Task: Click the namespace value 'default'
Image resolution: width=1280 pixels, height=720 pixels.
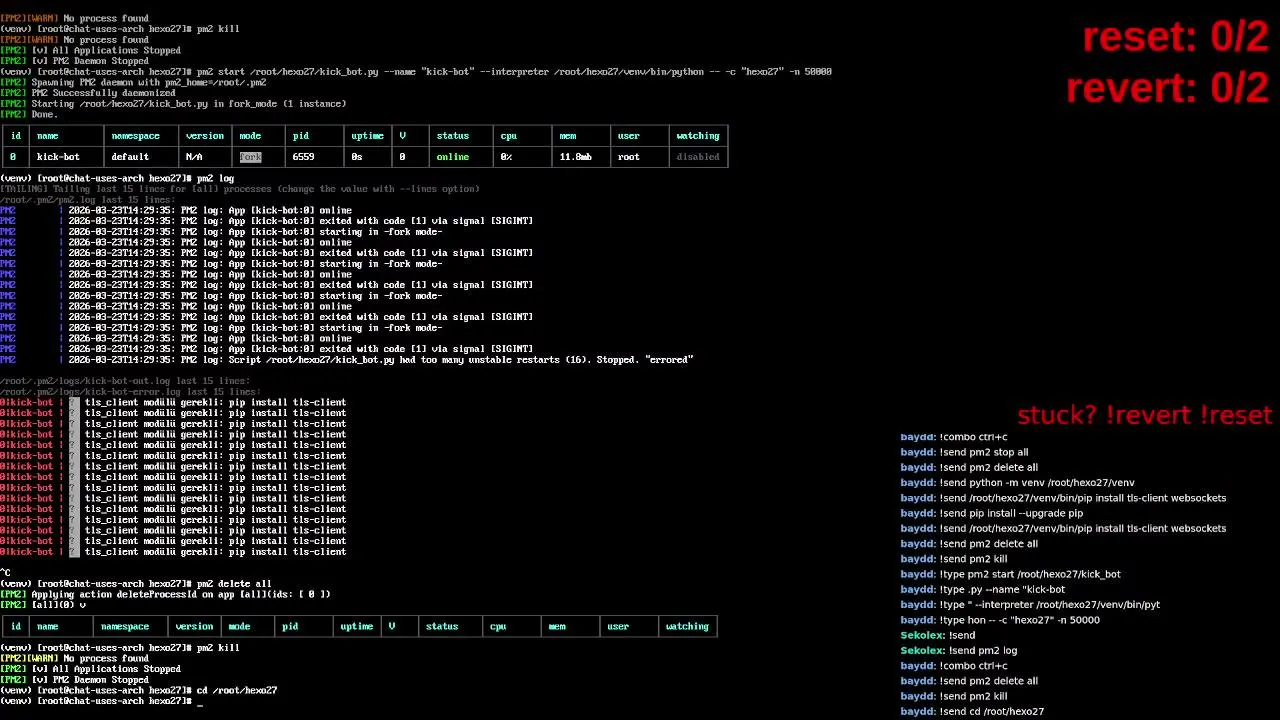Action: (130, 157)
